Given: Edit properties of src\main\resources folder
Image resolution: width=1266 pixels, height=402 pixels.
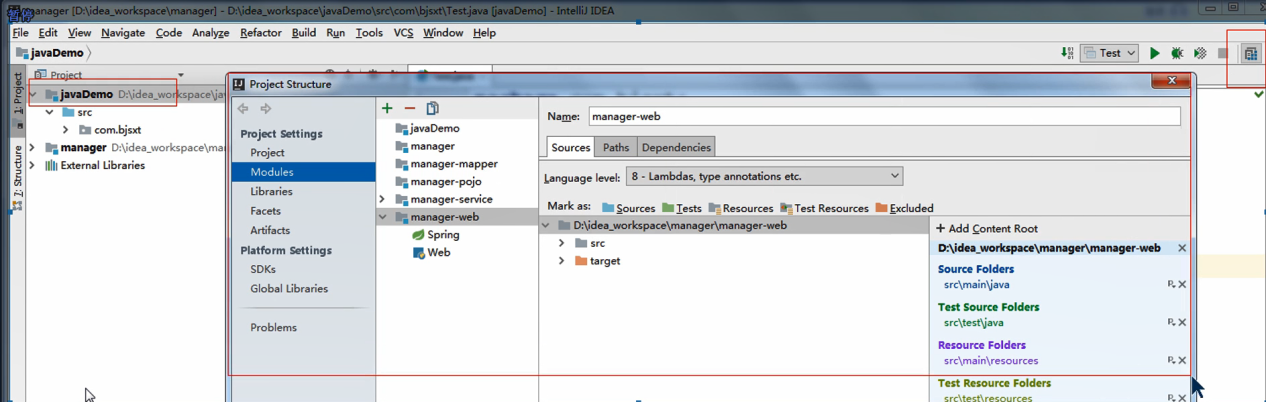Looking at the screenshot, I should [1171, 361].
